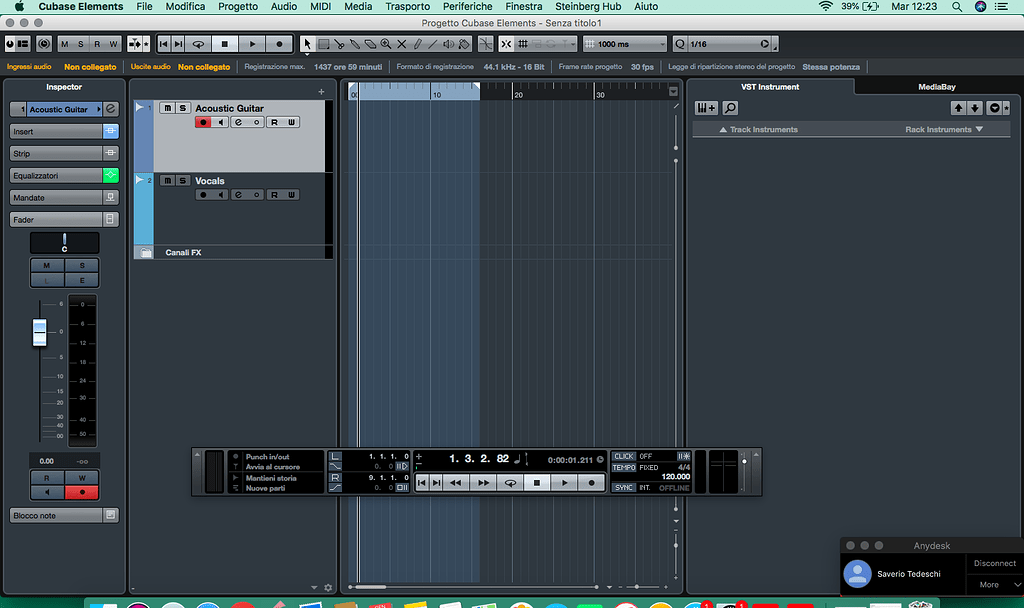Choose the Mute (X) tool
1024x608 pixels.
pos(402,43)
